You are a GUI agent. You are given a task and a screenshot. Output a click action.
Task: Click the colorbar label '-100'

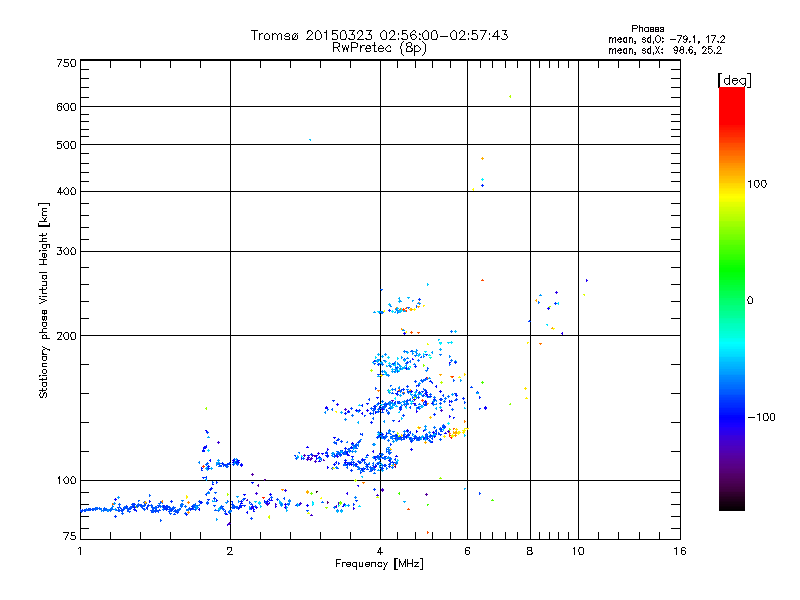pos(761,417)
